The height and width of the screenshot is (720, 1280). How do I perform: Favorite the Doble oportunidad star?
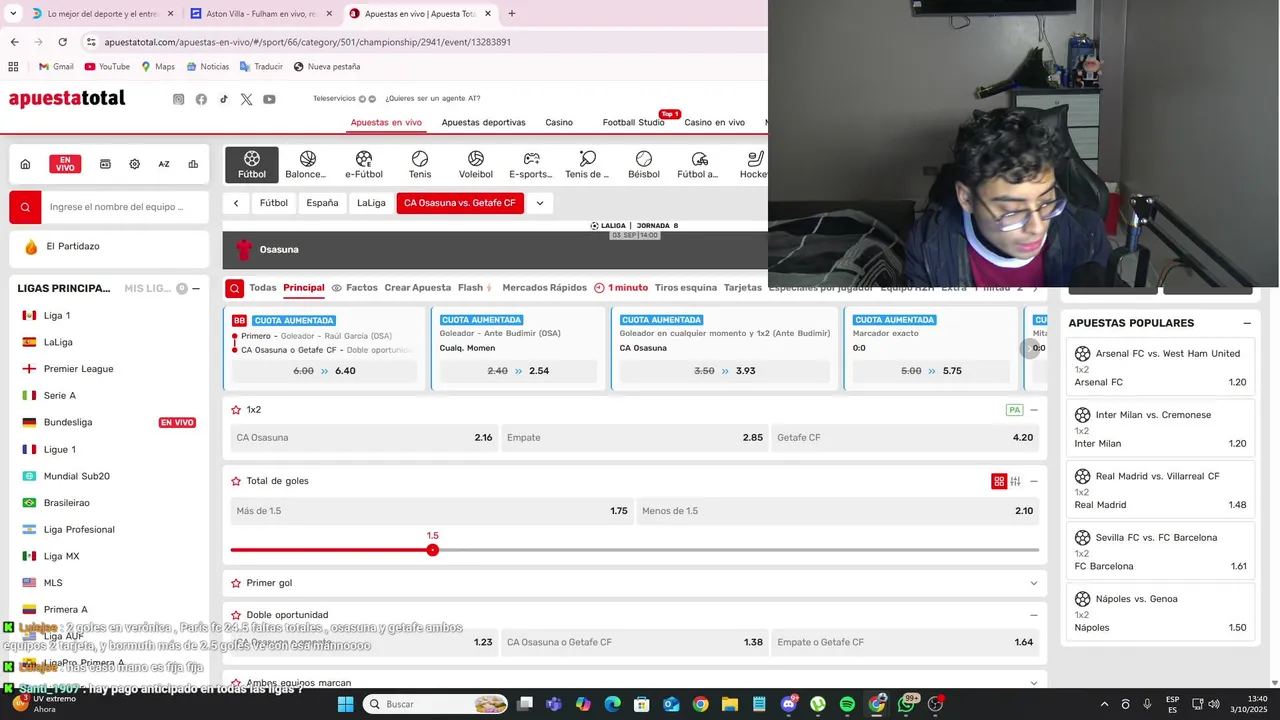click(x=236, y=615)
